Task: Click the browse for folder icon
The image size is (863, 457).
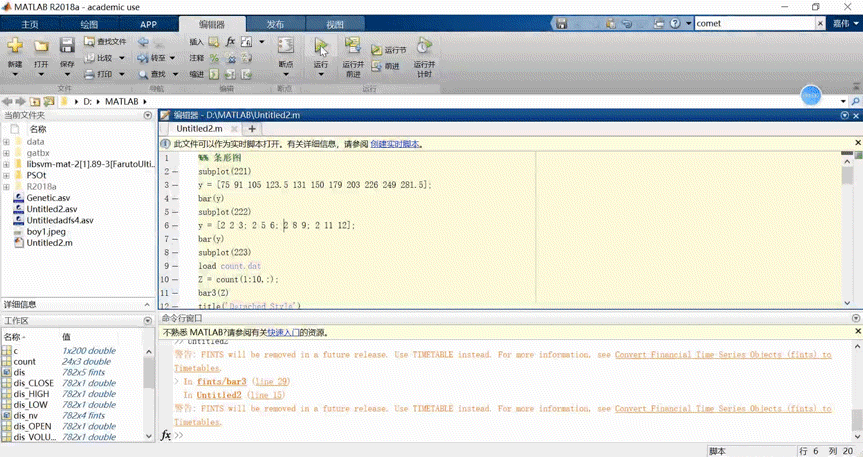Action: coord(49,101)
